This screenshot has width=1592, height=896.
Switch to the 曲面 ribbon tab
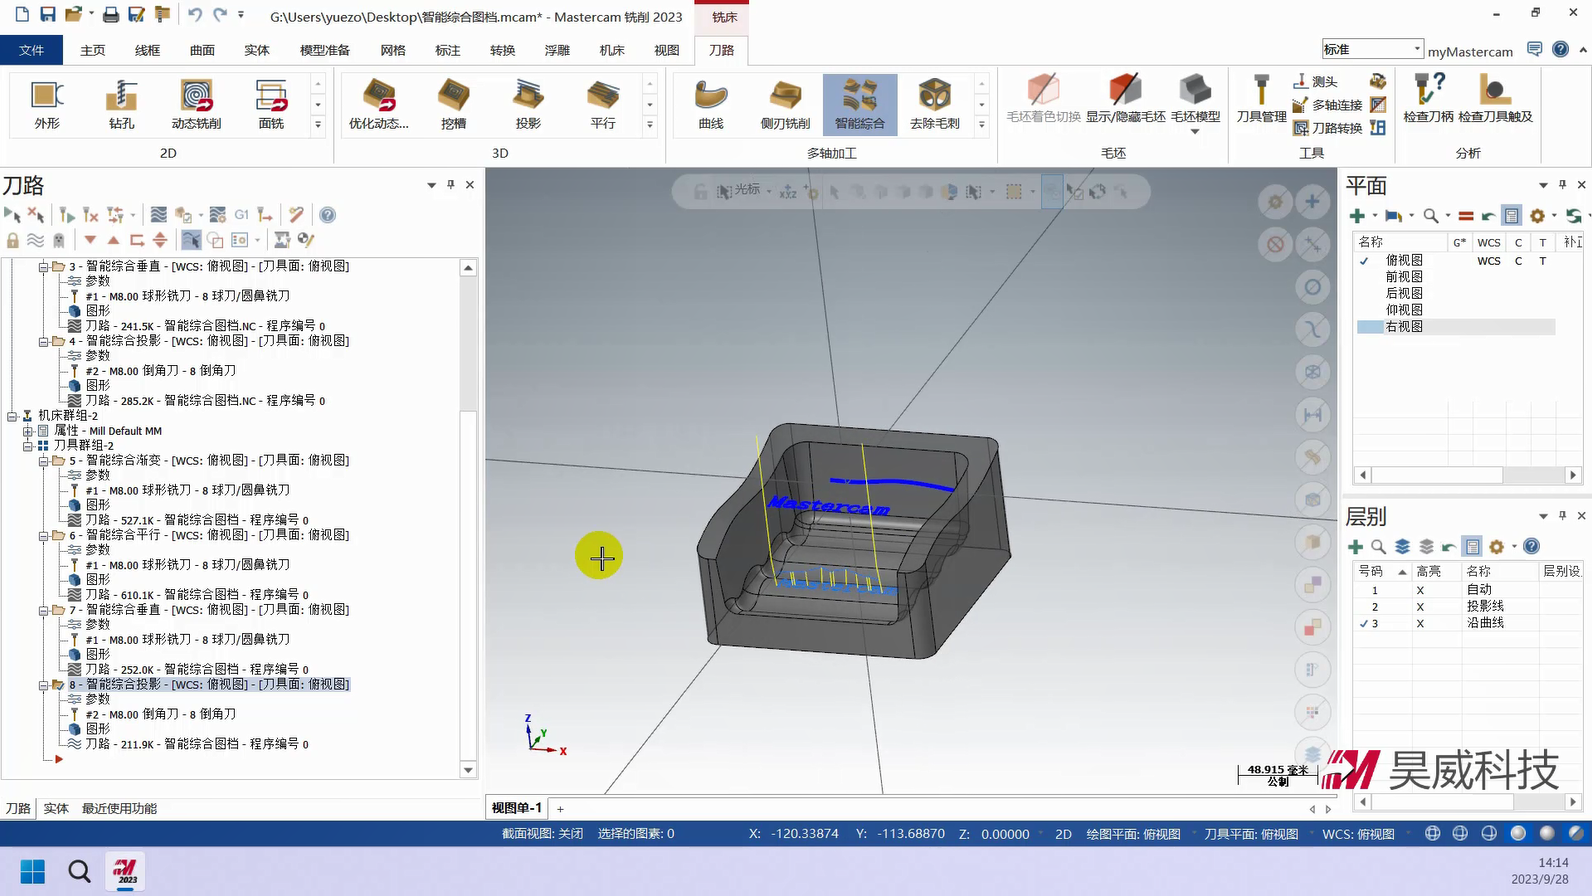[x=202, y=50]
